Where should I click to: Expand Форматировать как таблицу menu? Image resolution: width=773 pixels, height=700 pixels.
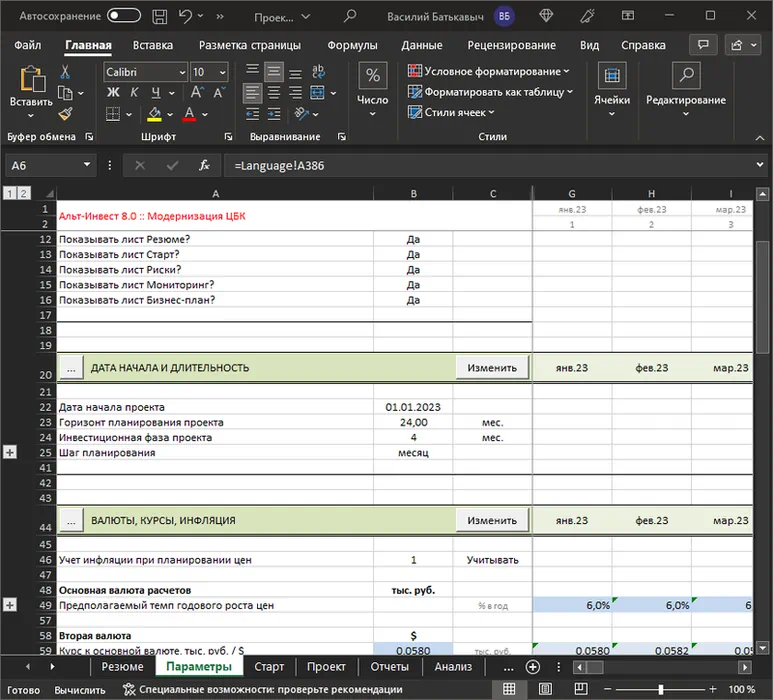490,92
